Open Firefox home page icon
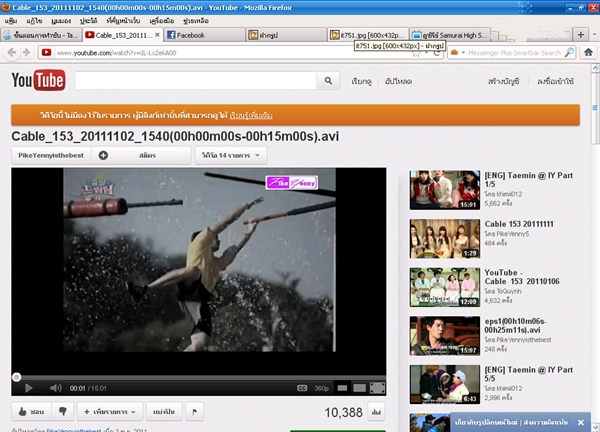This screenshot has width=600, height=432. pos(588,52)
